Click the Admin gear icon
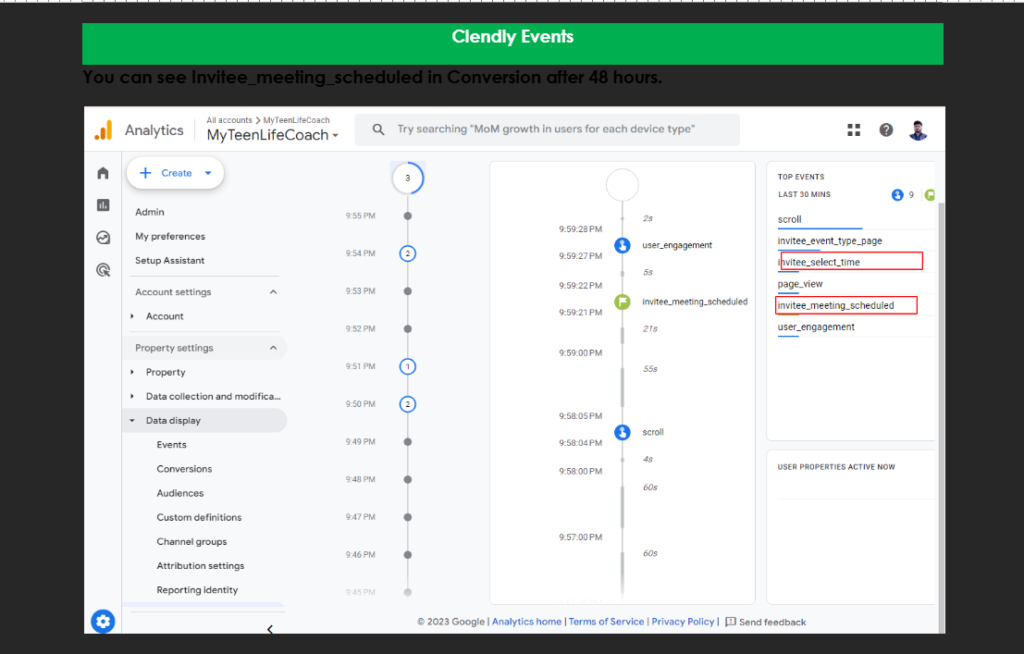1024x654 pixels. 103,621
